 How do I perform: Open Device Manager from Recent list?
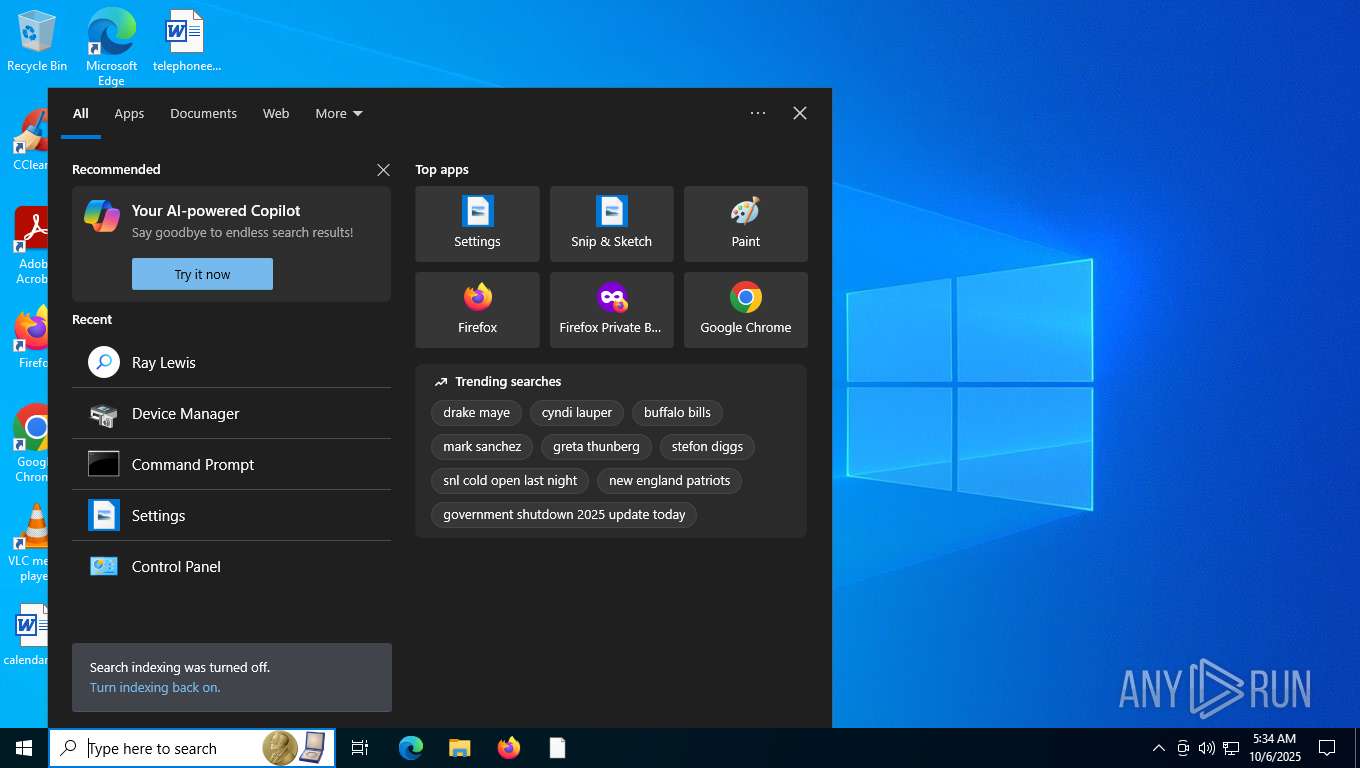point(231,413)
